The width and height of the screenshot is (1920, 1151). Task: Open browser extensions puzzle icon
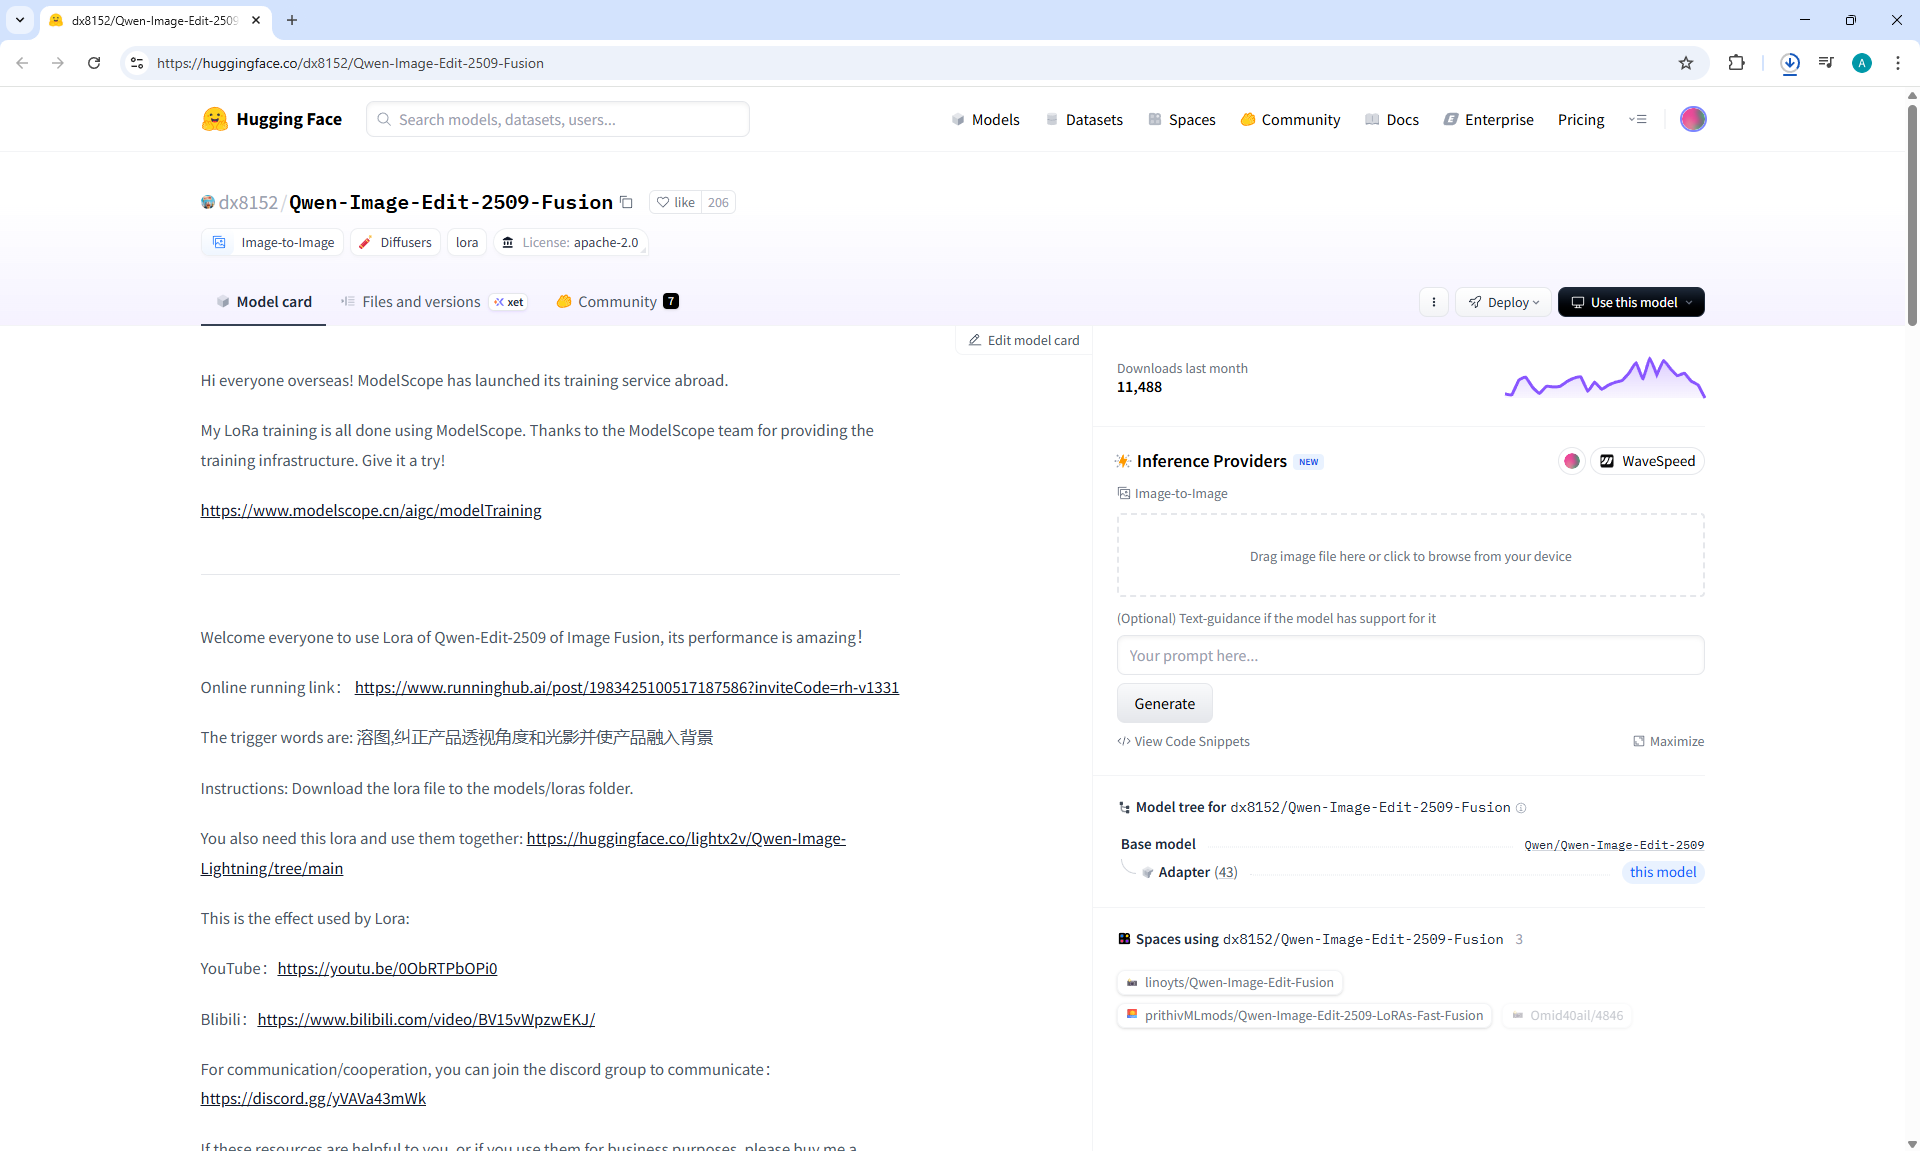click(x=1736, y=63)
